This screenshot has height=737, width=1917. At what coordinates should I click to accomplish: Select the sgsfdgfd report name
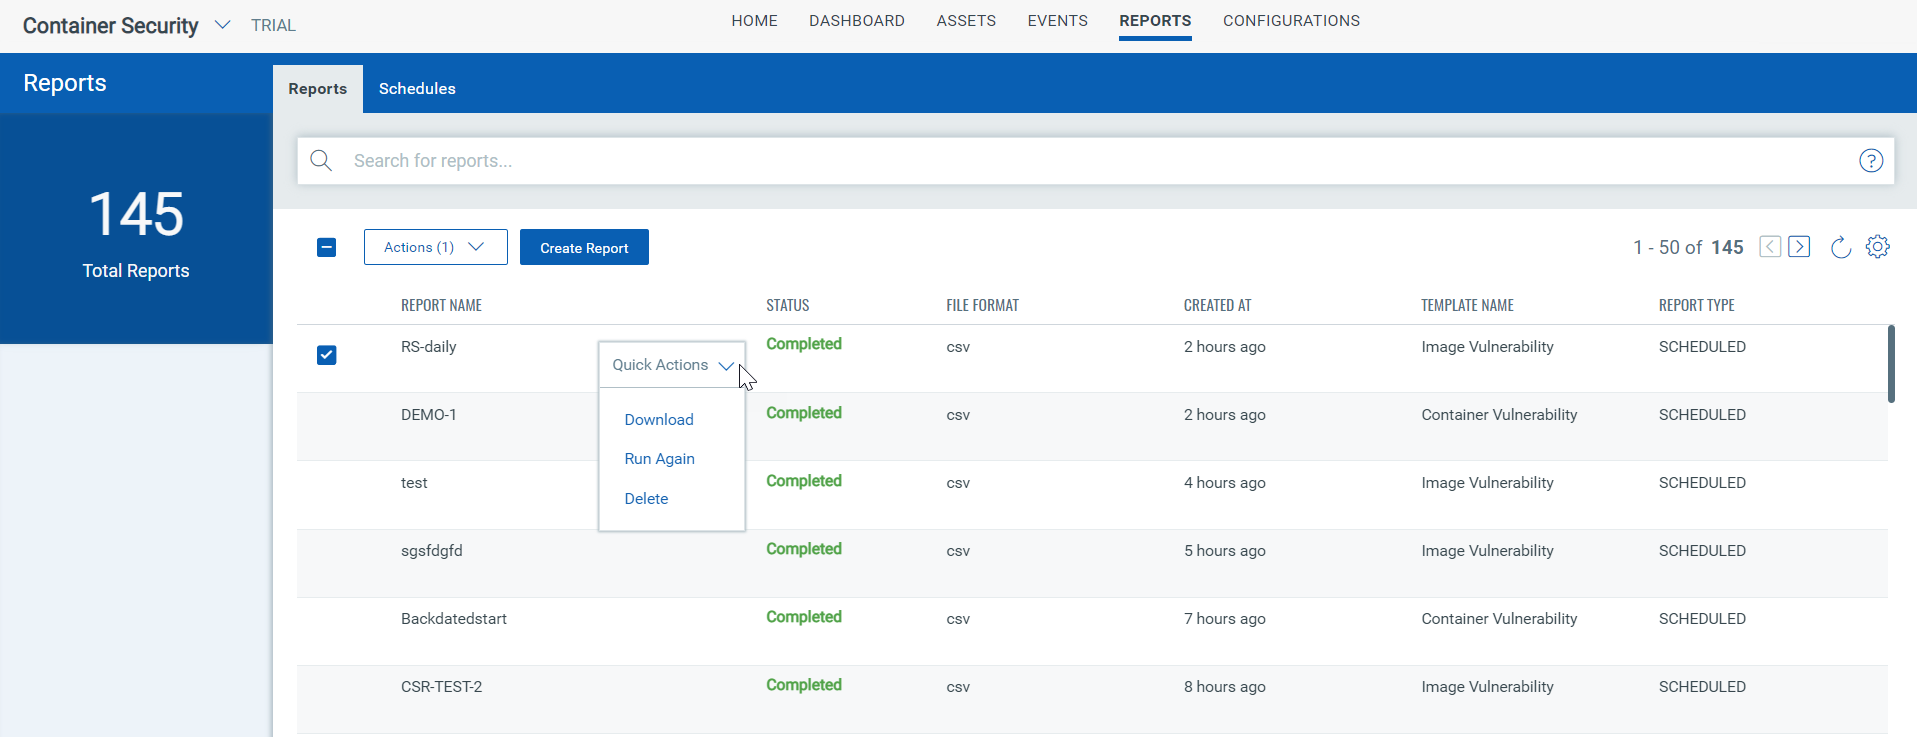431,551
